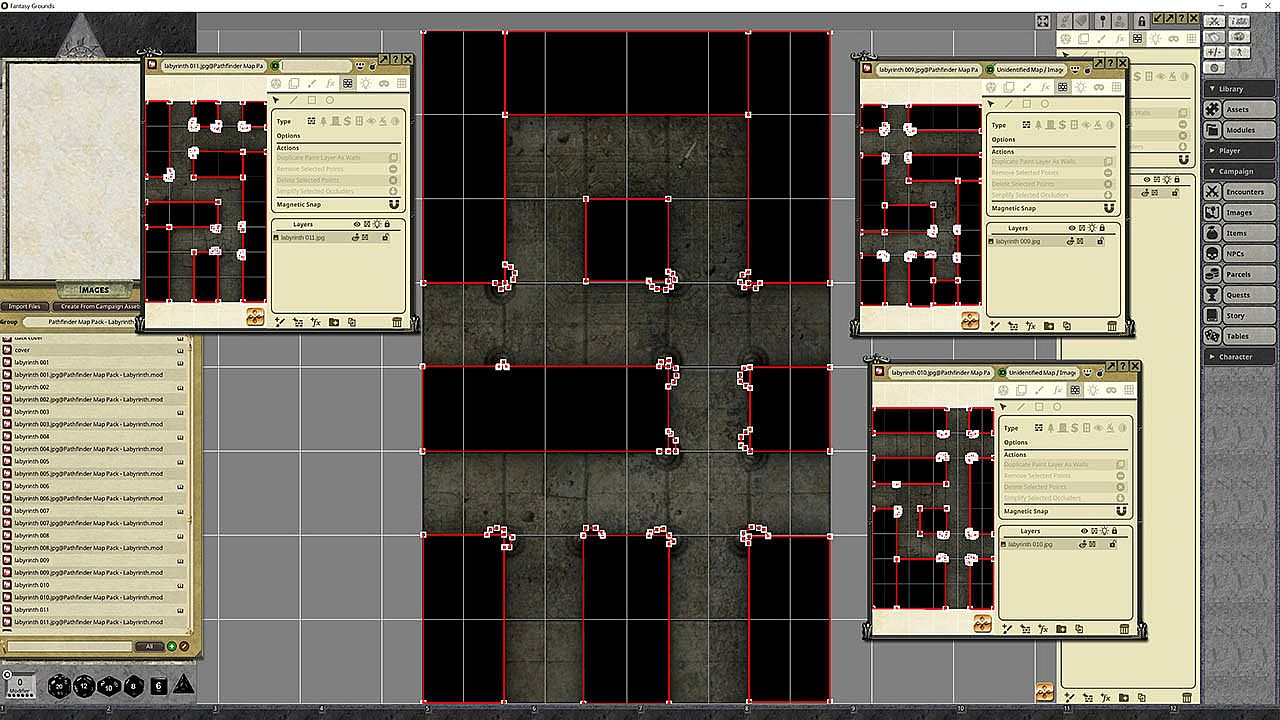
Task: Open labyrinth 001 in the image list
Action: click(31, 362)
